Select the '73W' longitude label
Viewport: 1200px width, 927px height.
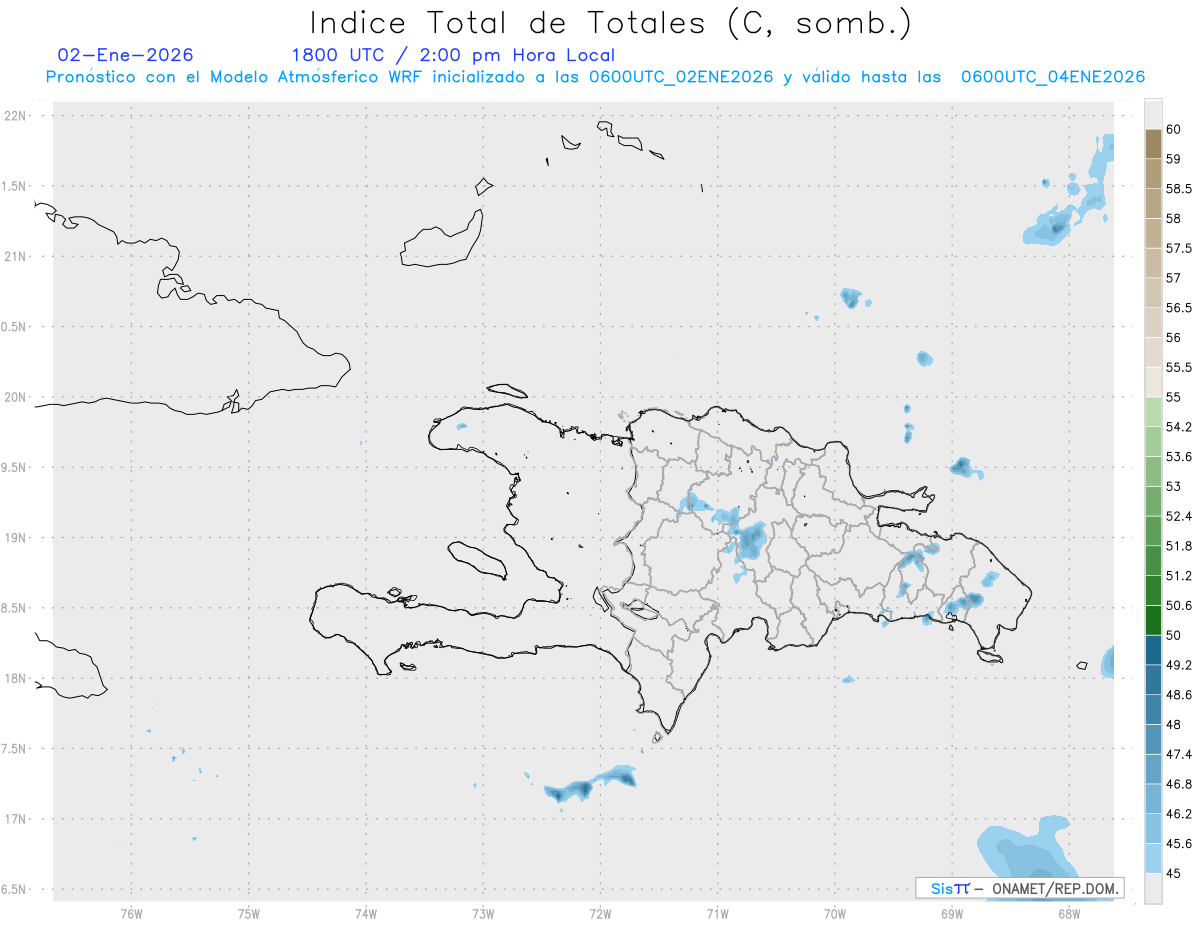click(x=483, y=914)
